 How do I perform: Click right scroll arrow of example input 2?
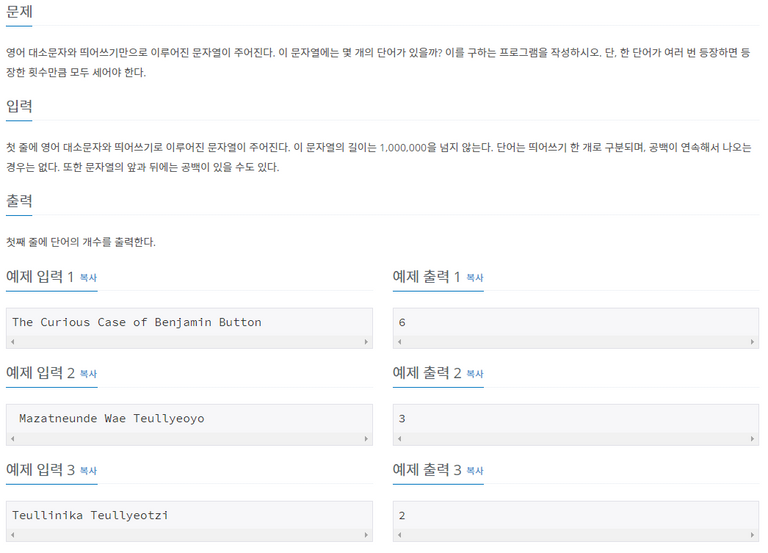pyautogui.click(x=366, y=439)
